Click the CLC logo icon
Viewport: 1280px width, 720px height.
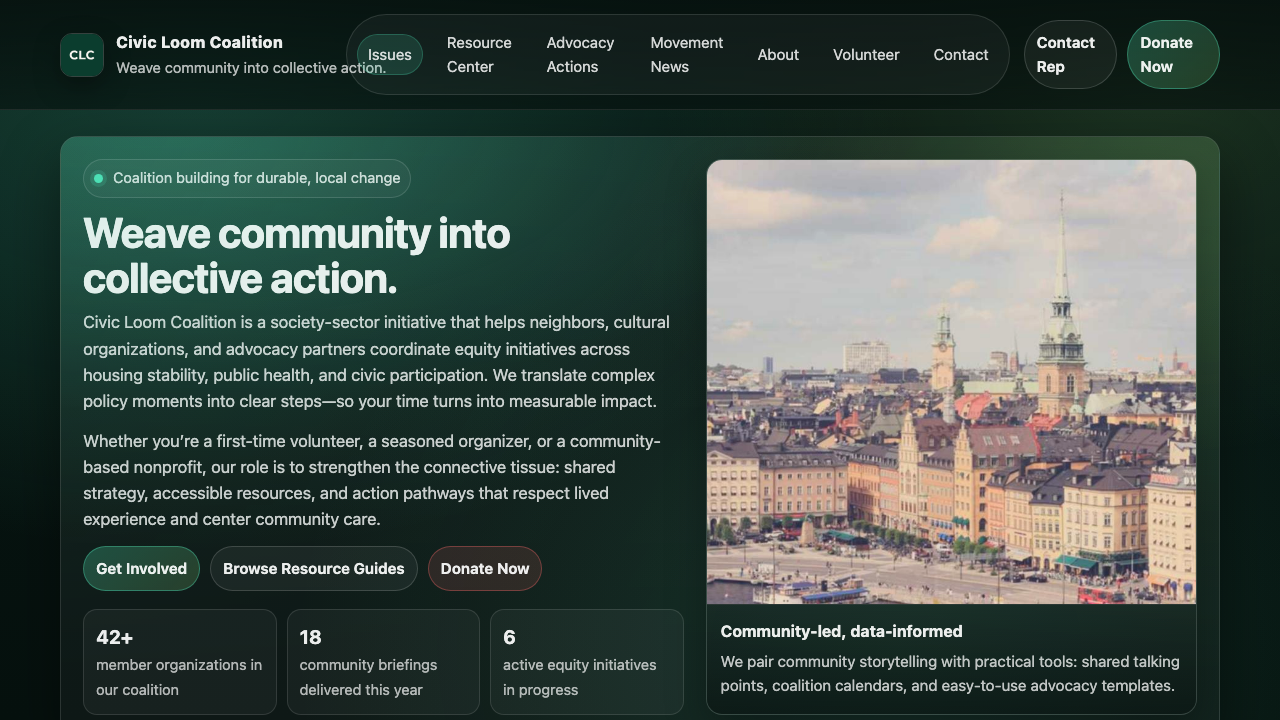(x=81, y=55)
